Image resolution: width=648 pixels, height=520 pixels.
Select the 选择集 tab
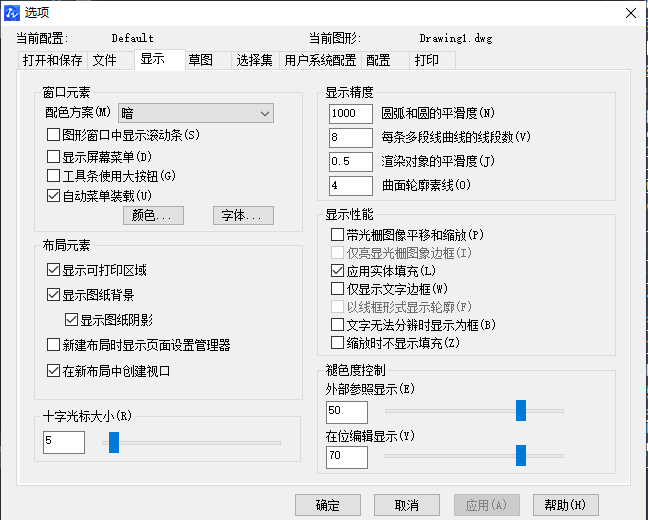254,60
